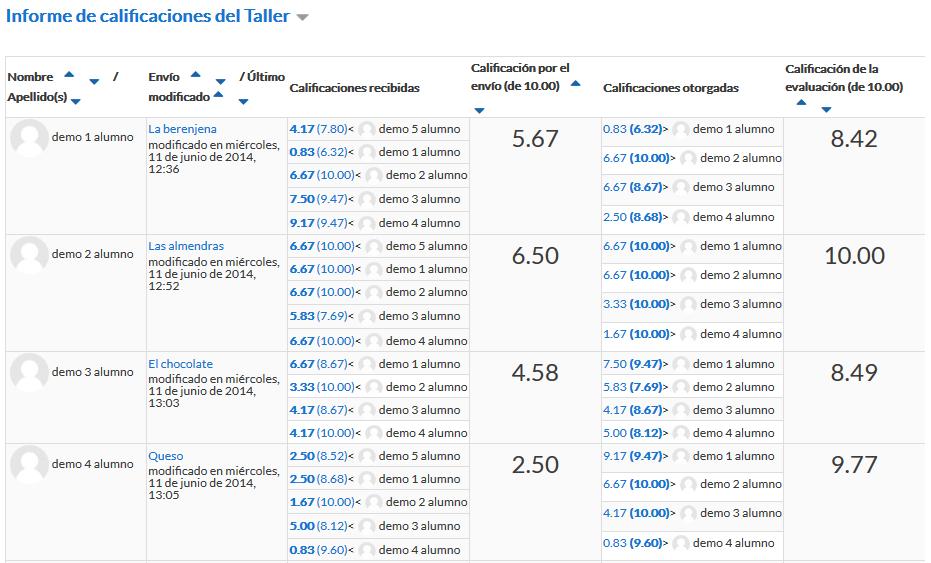Viewport: 931px width, 563px height.
Task: Sort ascending by Último modificado using up arrow
Action: coord(218,94)
